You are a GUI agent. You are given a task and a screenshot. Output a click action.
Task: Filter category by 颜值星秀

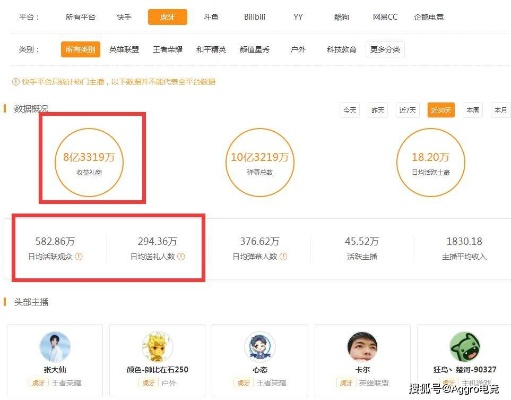coord(255,50)
